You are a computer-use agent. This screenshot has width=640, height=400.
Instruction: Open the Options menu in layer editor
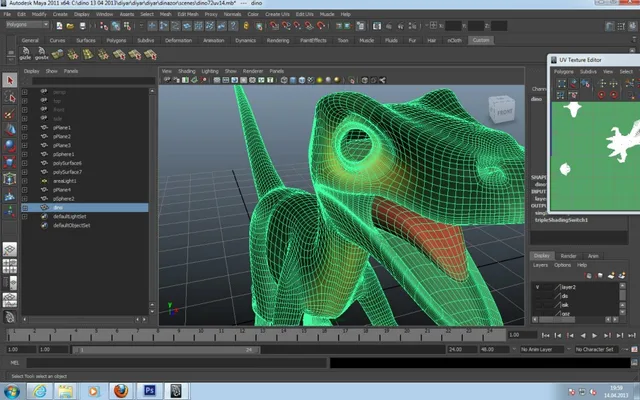[562, 265]
